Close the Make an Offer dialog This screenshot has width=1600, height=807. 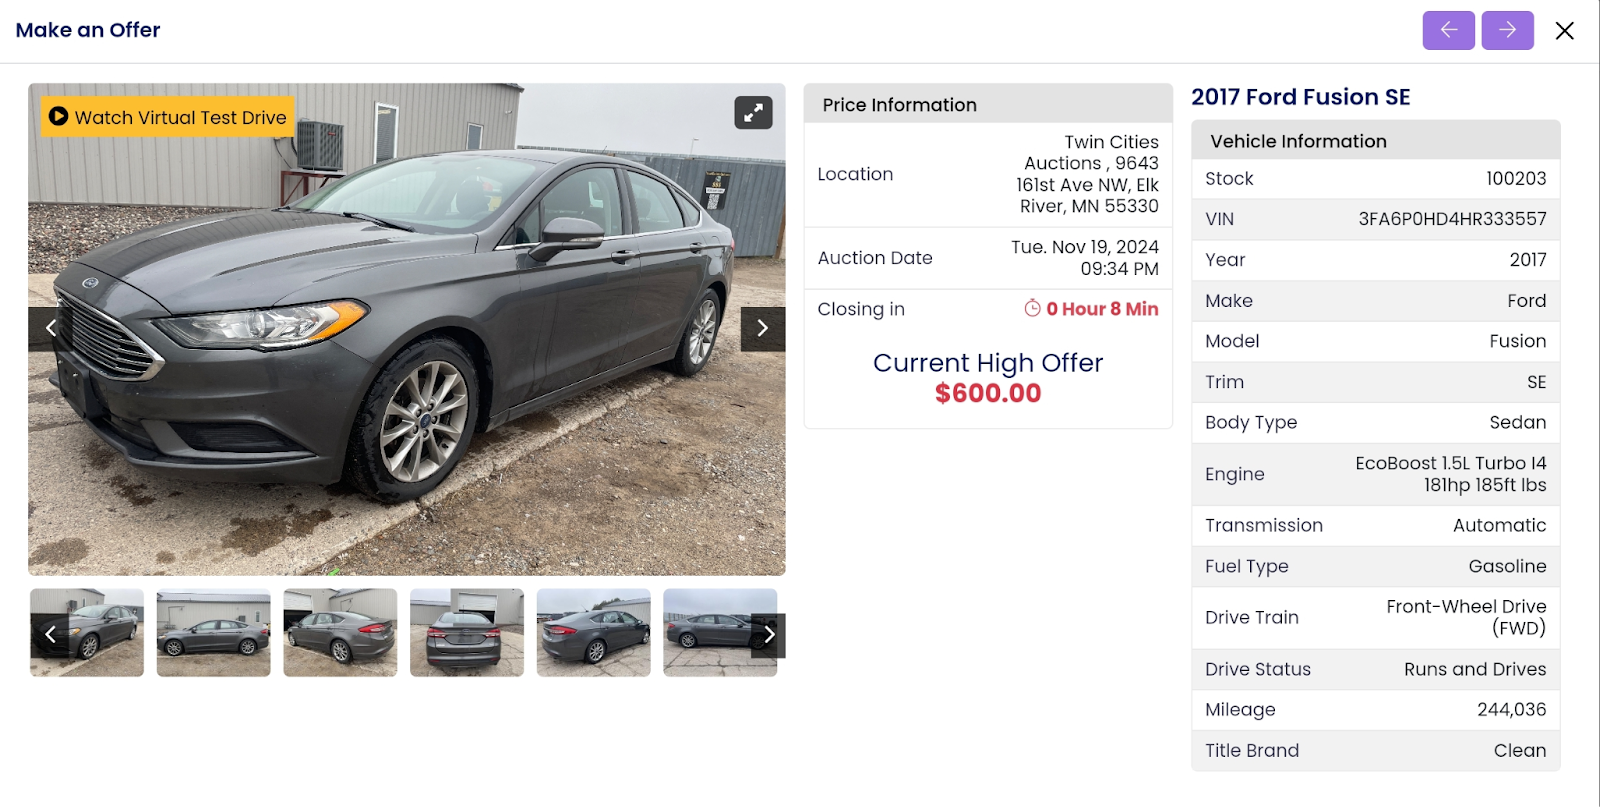point(1565,31)
